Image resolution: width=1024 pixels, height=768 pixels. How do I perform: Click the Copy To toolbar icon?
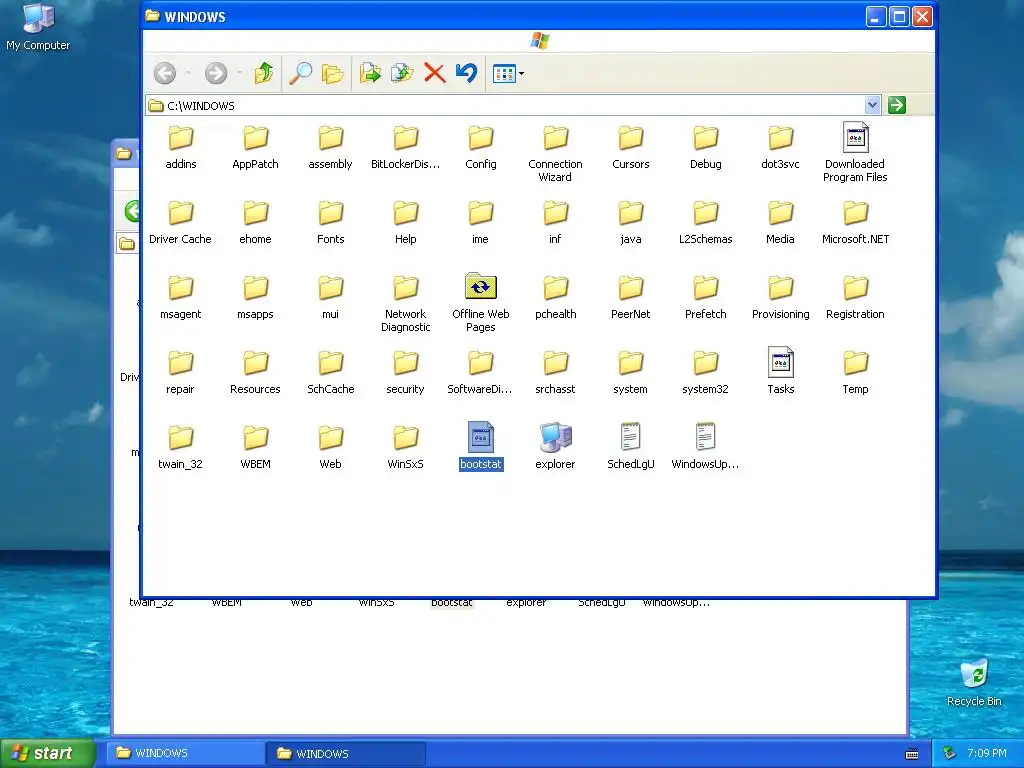point(402,73)
